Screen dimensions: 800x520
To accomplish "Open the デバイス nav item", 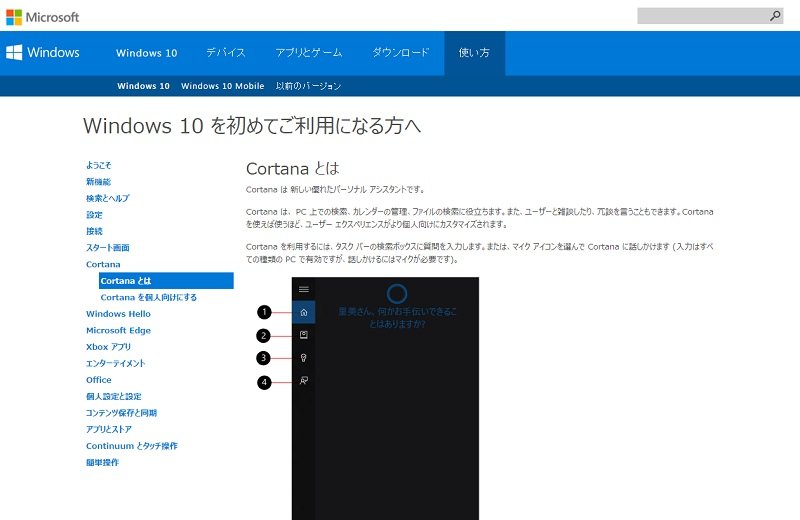I will tap(226, 53).
